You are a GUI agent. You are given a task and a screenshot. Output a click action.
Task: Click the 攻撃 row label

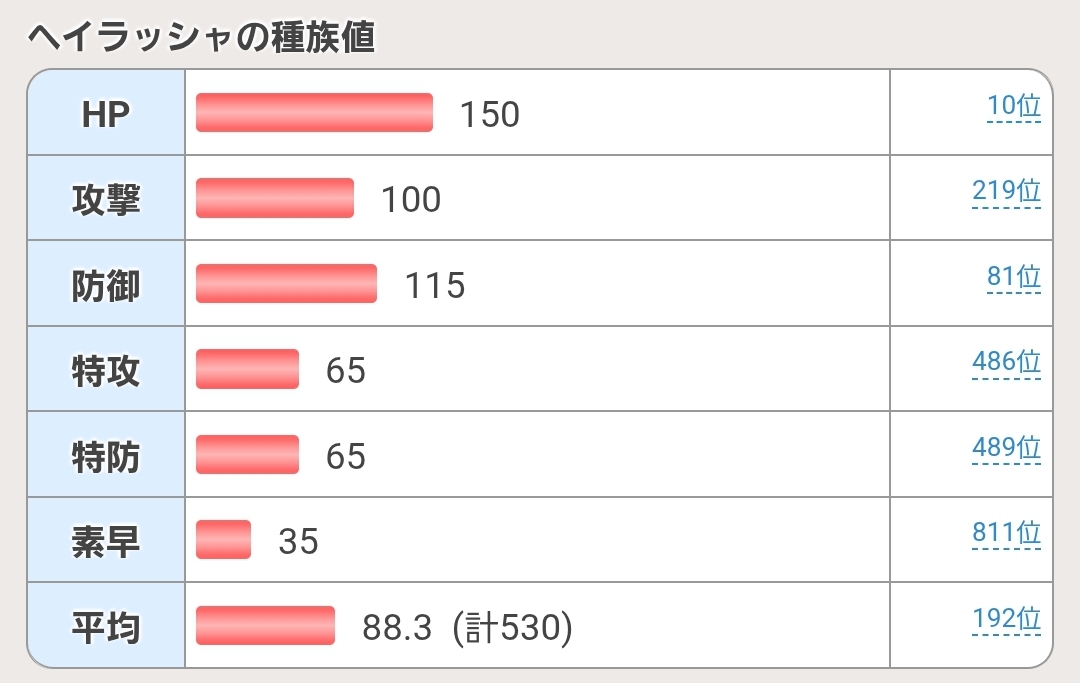click(x=106, y=199)
